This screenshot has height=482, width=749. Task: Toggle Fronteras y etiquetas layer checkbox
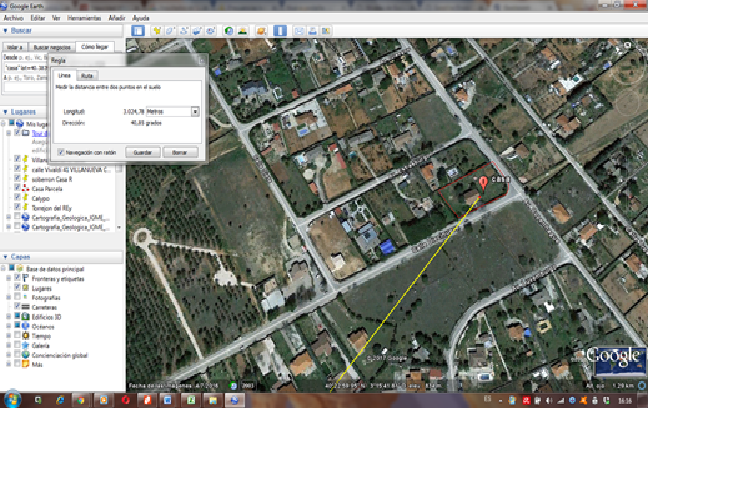click(x=17, y=278)
